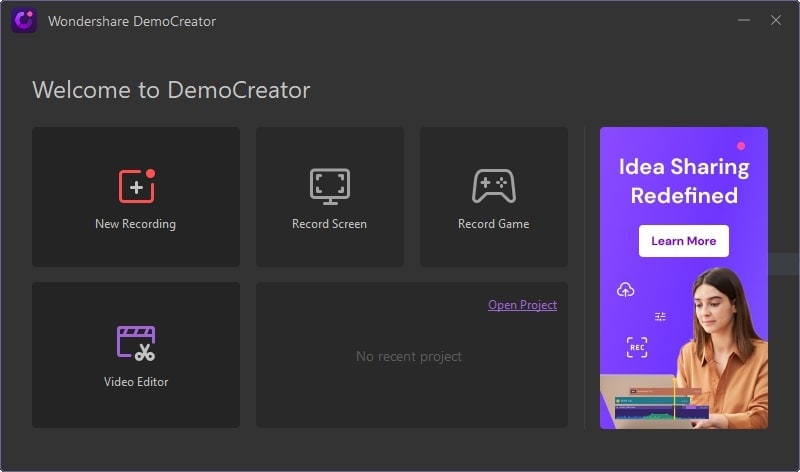Click the sliders adjust icon in the banner
Viewport: 800px width, 472px height.
660,317
